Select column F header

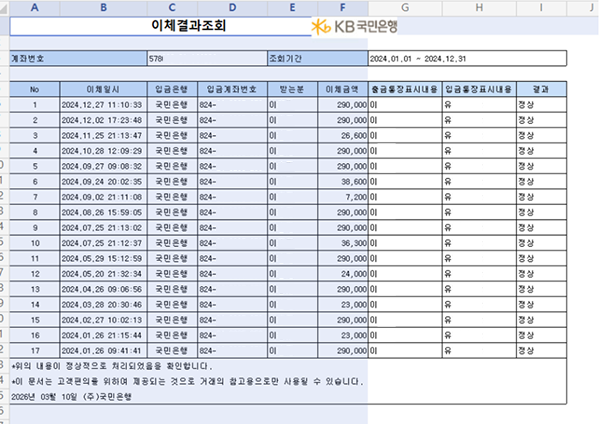pyautogui.click(x=342, y=8)
